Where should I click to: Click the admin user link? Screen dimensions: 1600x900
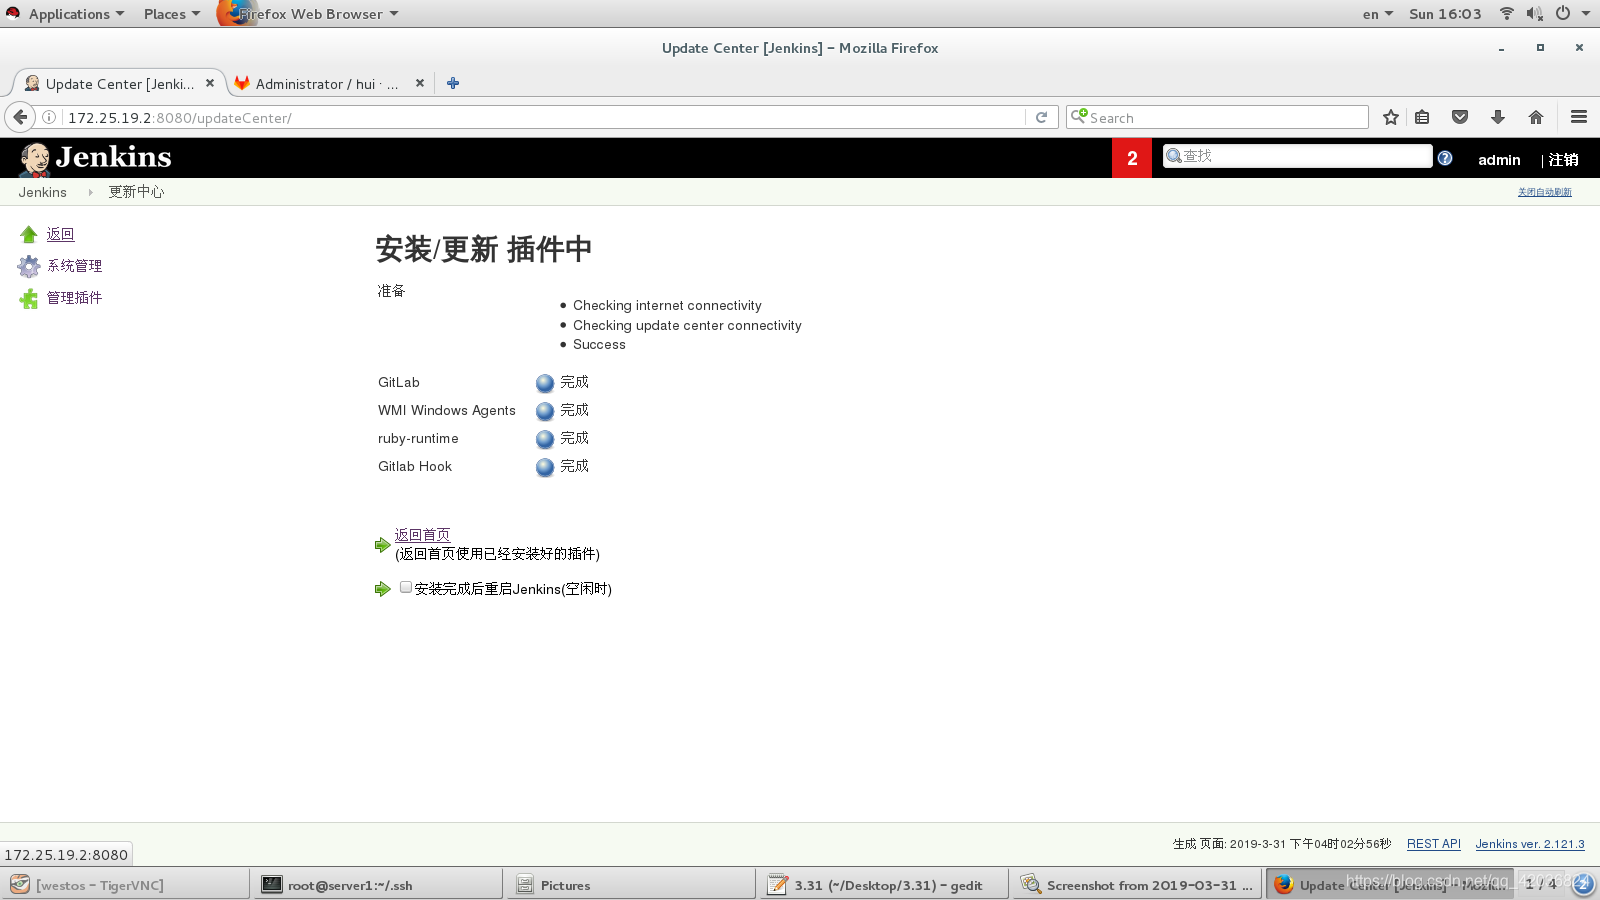1499,160
